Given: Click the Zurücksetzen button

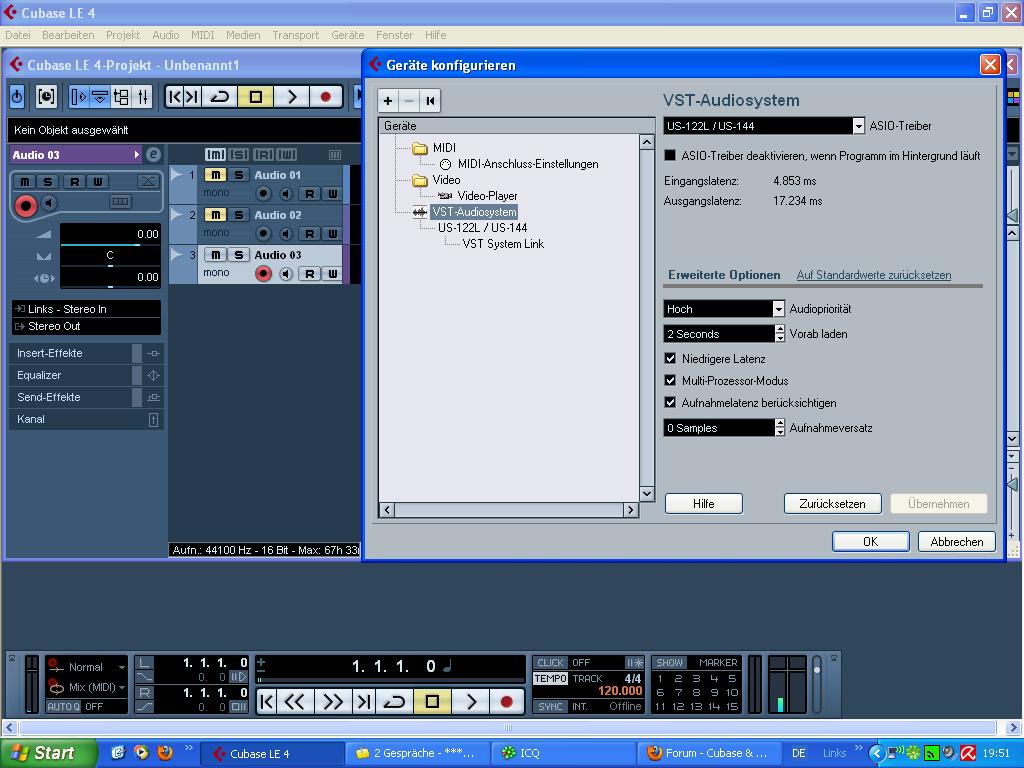Looking at the screenshot, I should tap(833, 504).
